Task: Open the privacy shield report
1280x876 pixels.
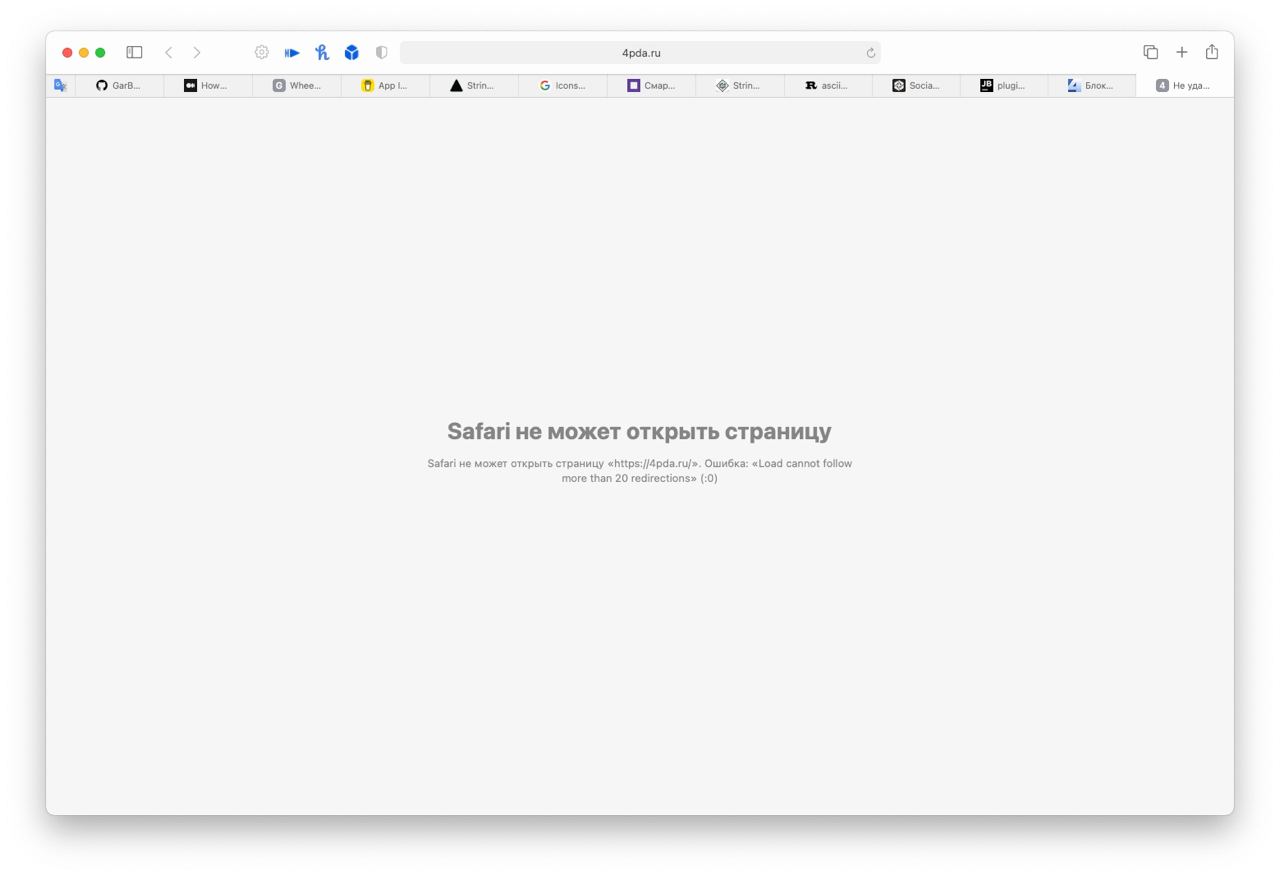Action: coord(381,52)
